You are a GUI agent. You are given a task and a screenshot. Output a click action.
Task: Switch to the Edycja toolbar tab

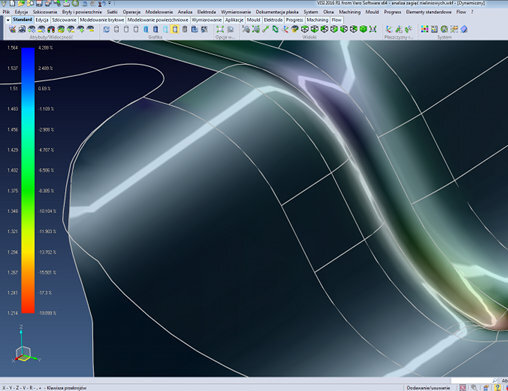42,20
